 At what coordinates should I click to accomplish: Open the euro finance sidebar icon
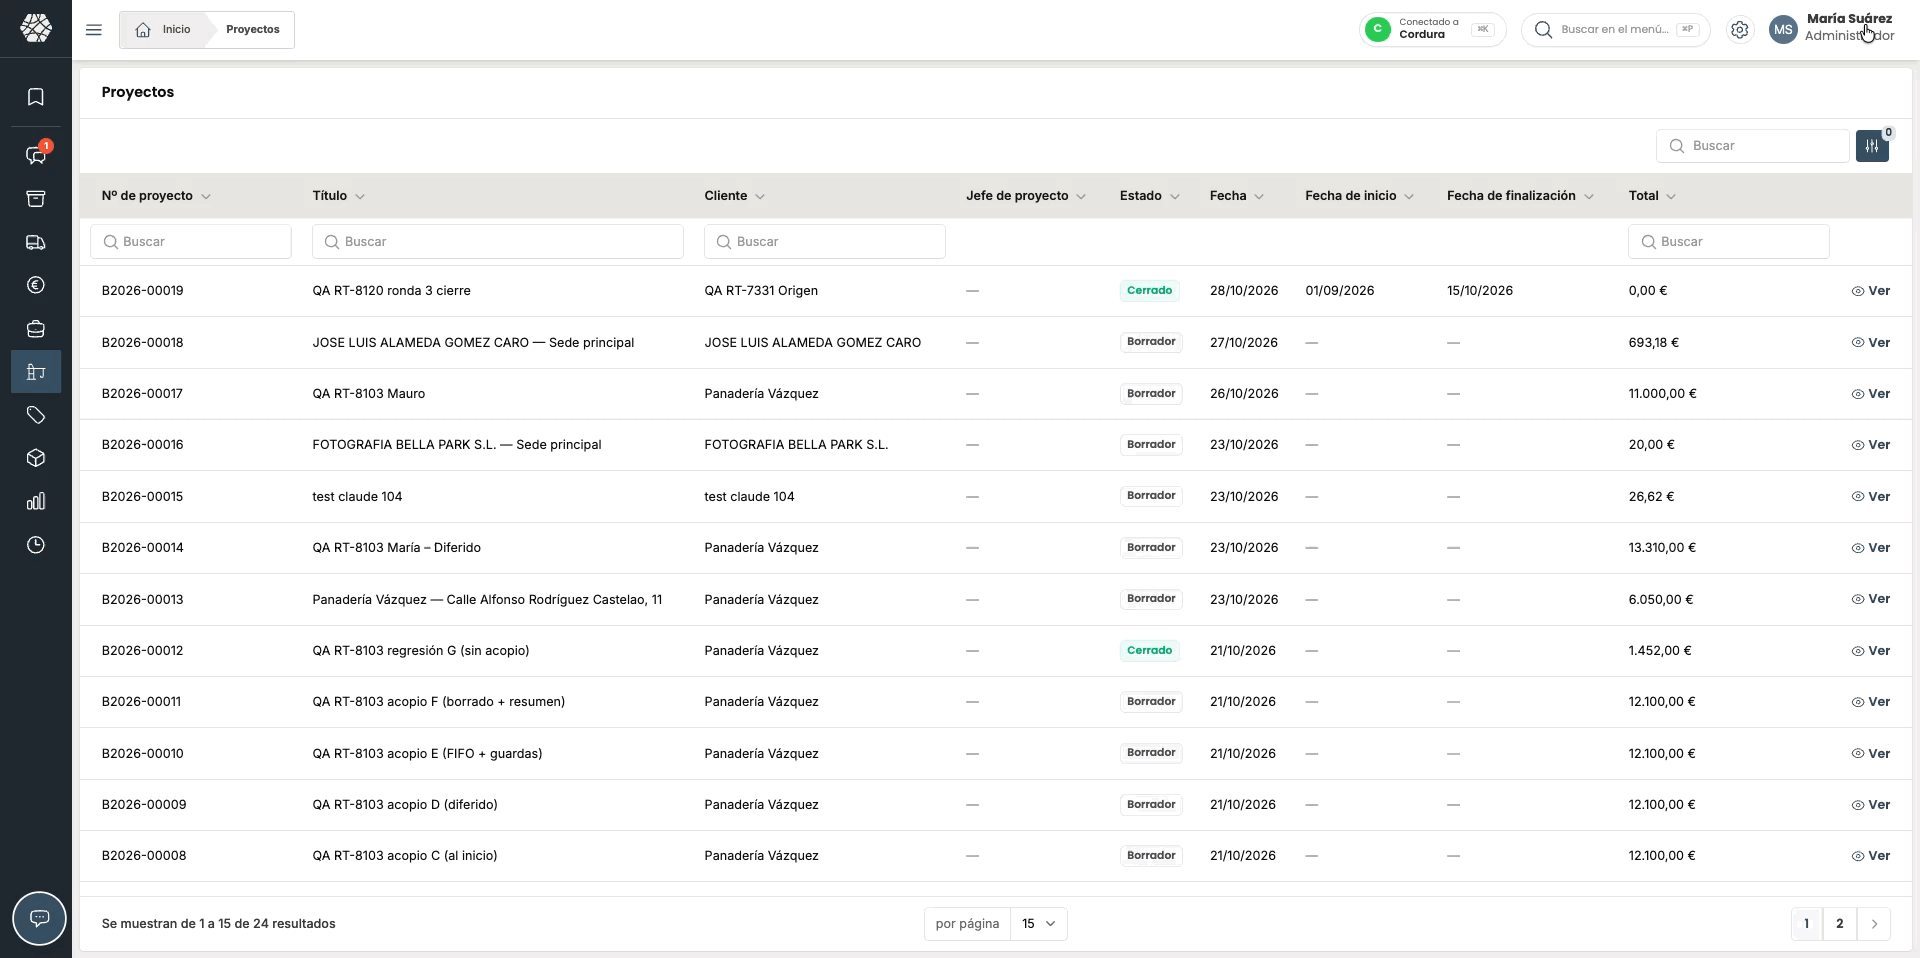[36, 286]
